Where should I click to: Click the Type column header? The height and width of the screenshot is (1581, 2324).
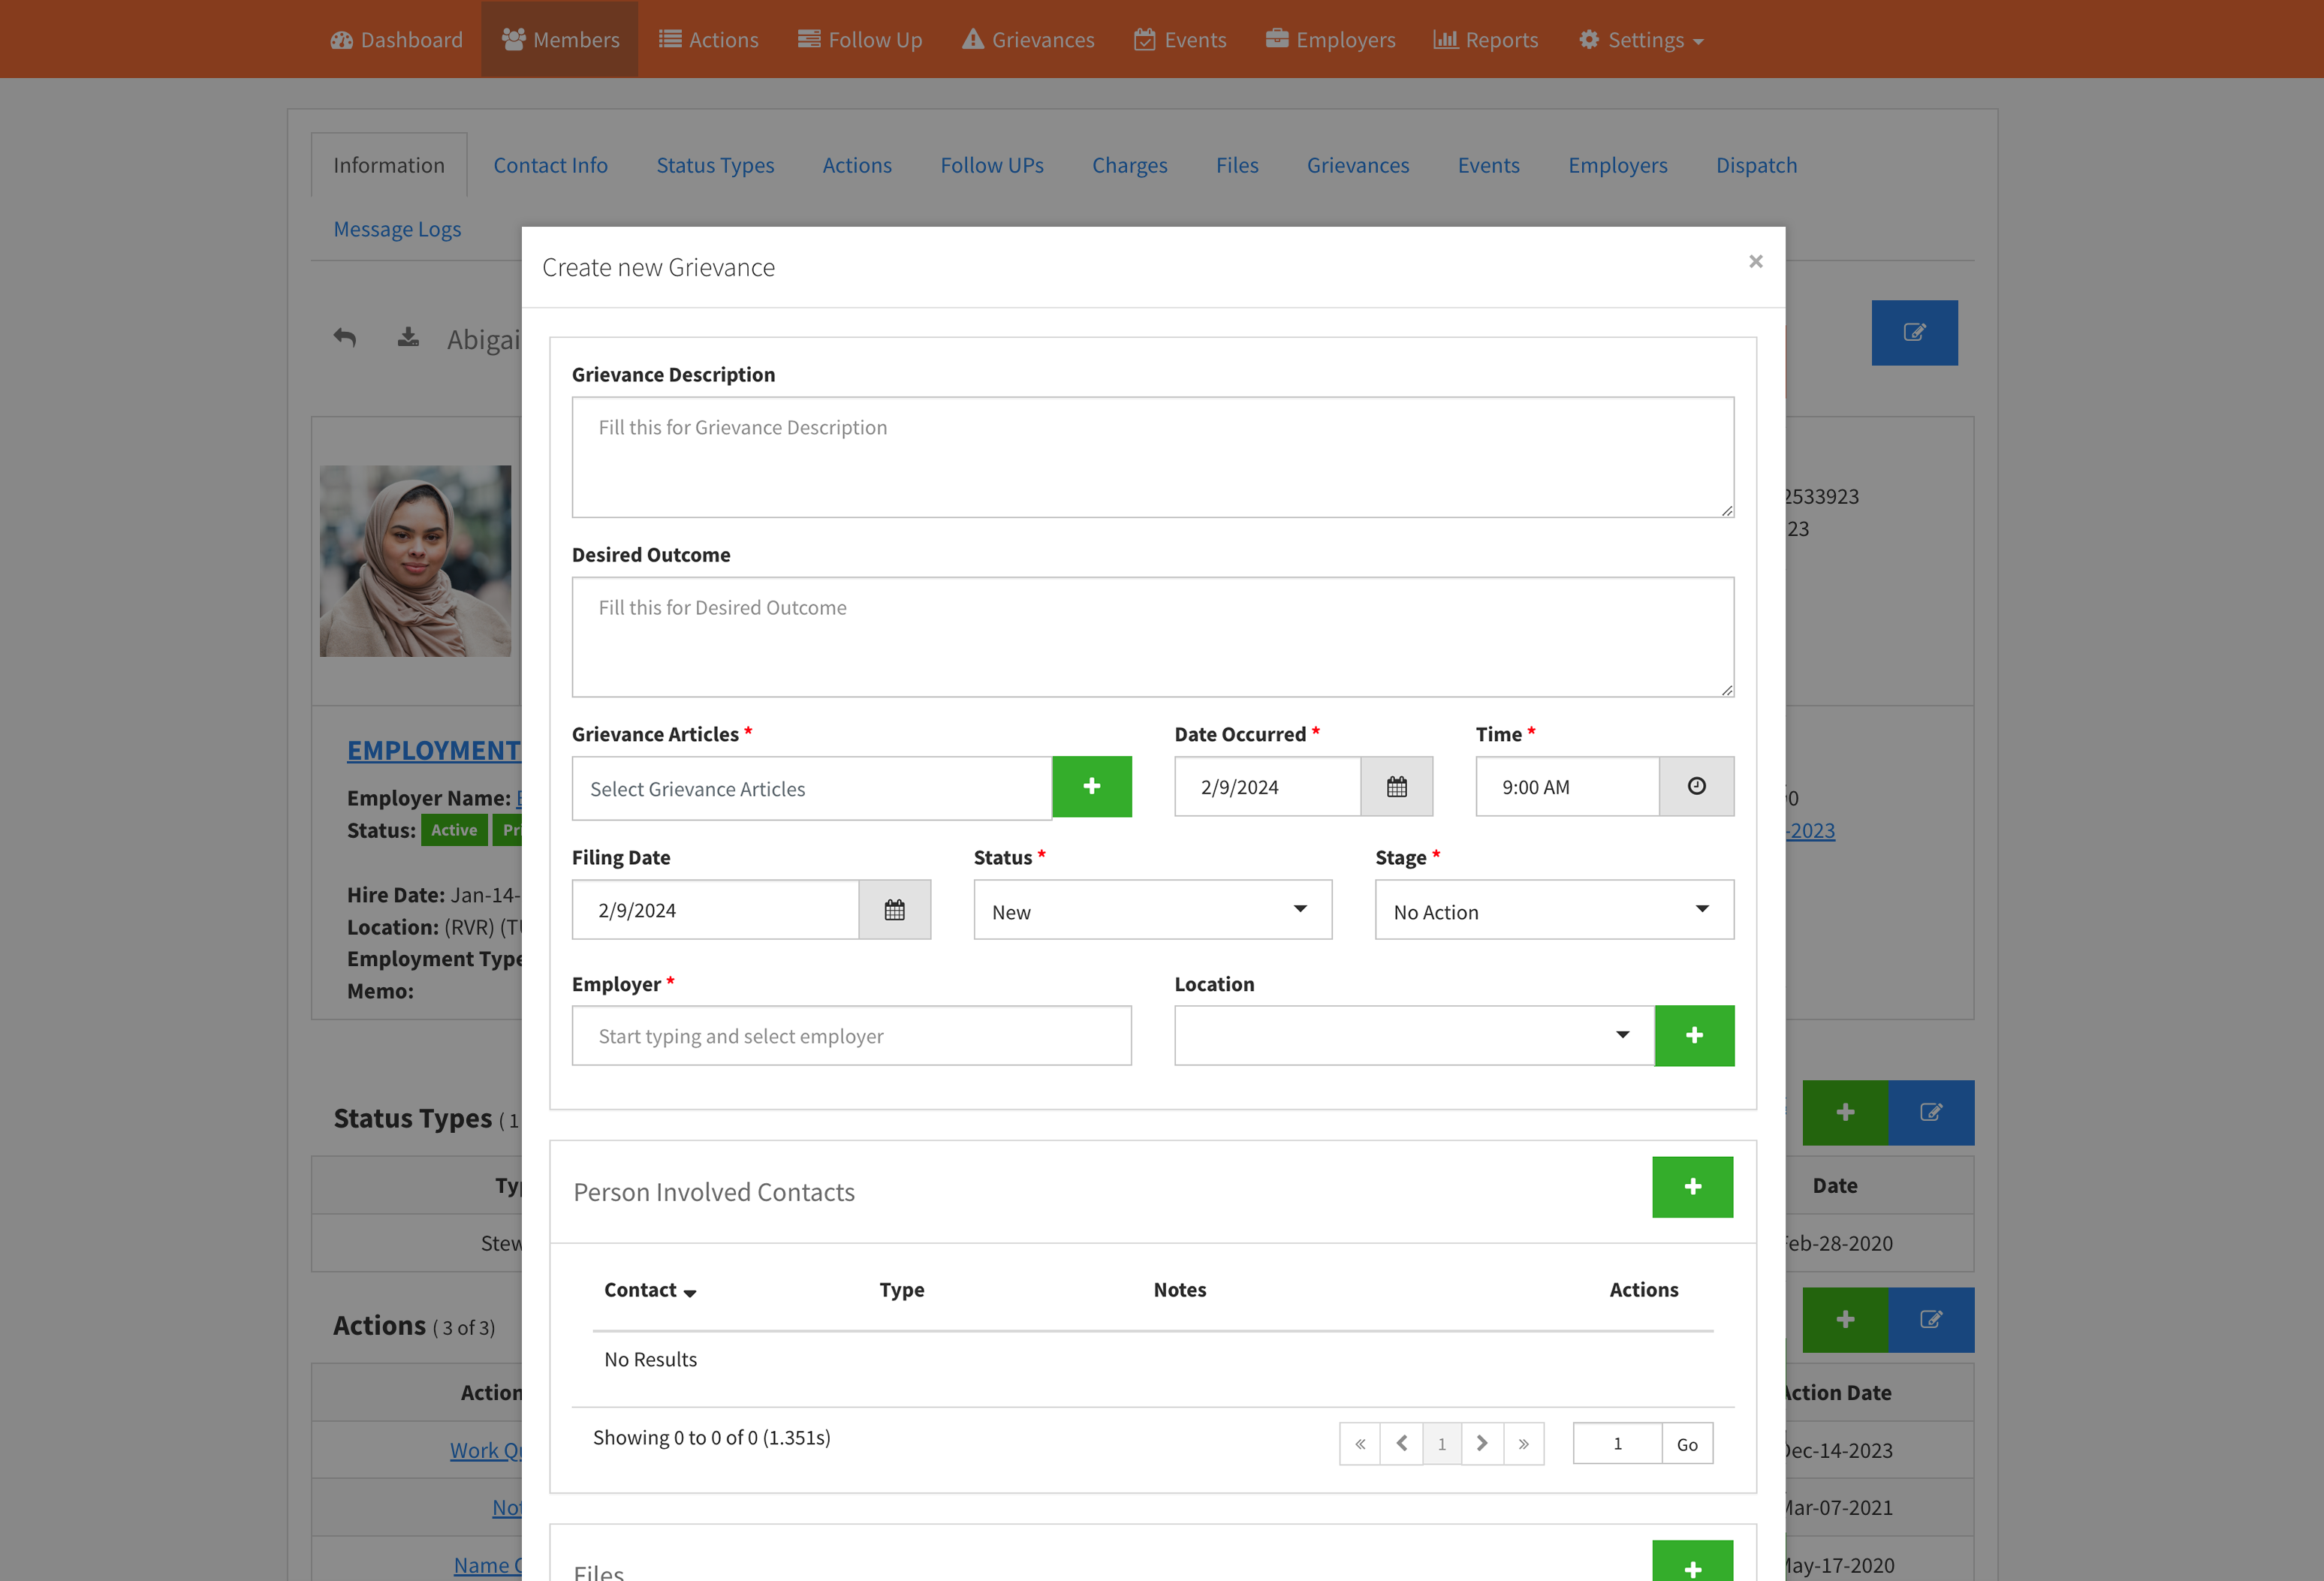[x=901, y=1290]
